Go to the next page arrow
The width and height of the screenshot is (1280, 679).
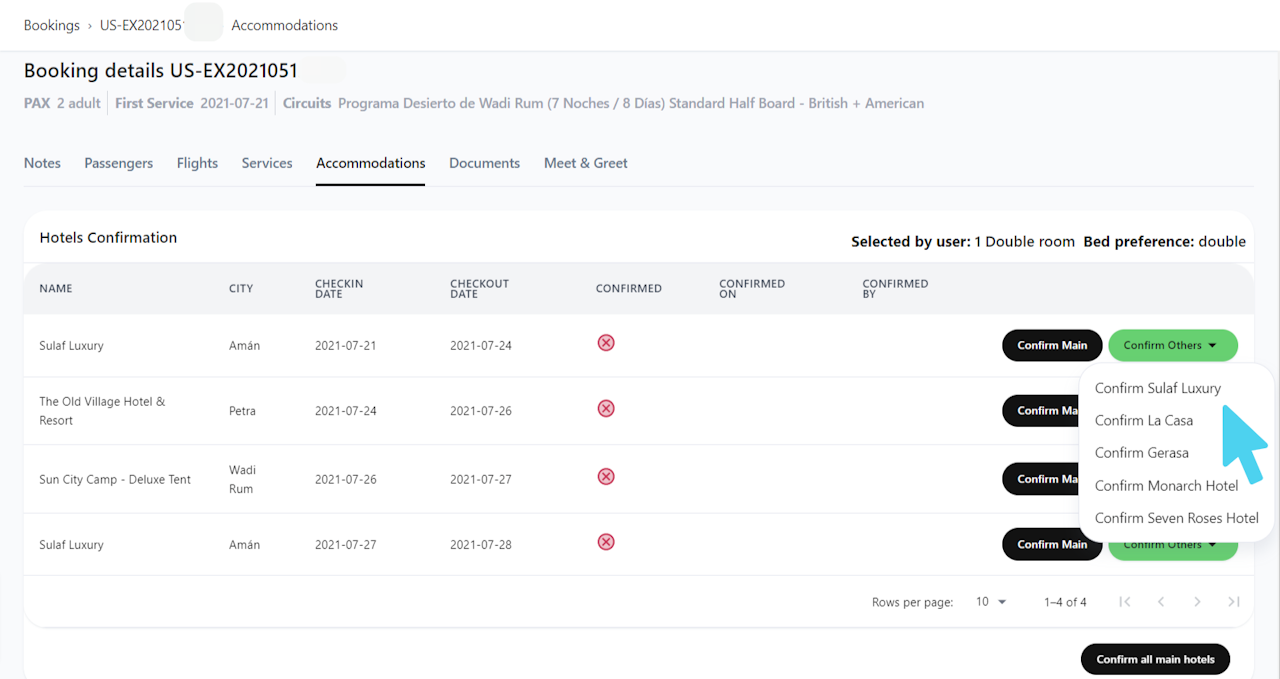1197,602
